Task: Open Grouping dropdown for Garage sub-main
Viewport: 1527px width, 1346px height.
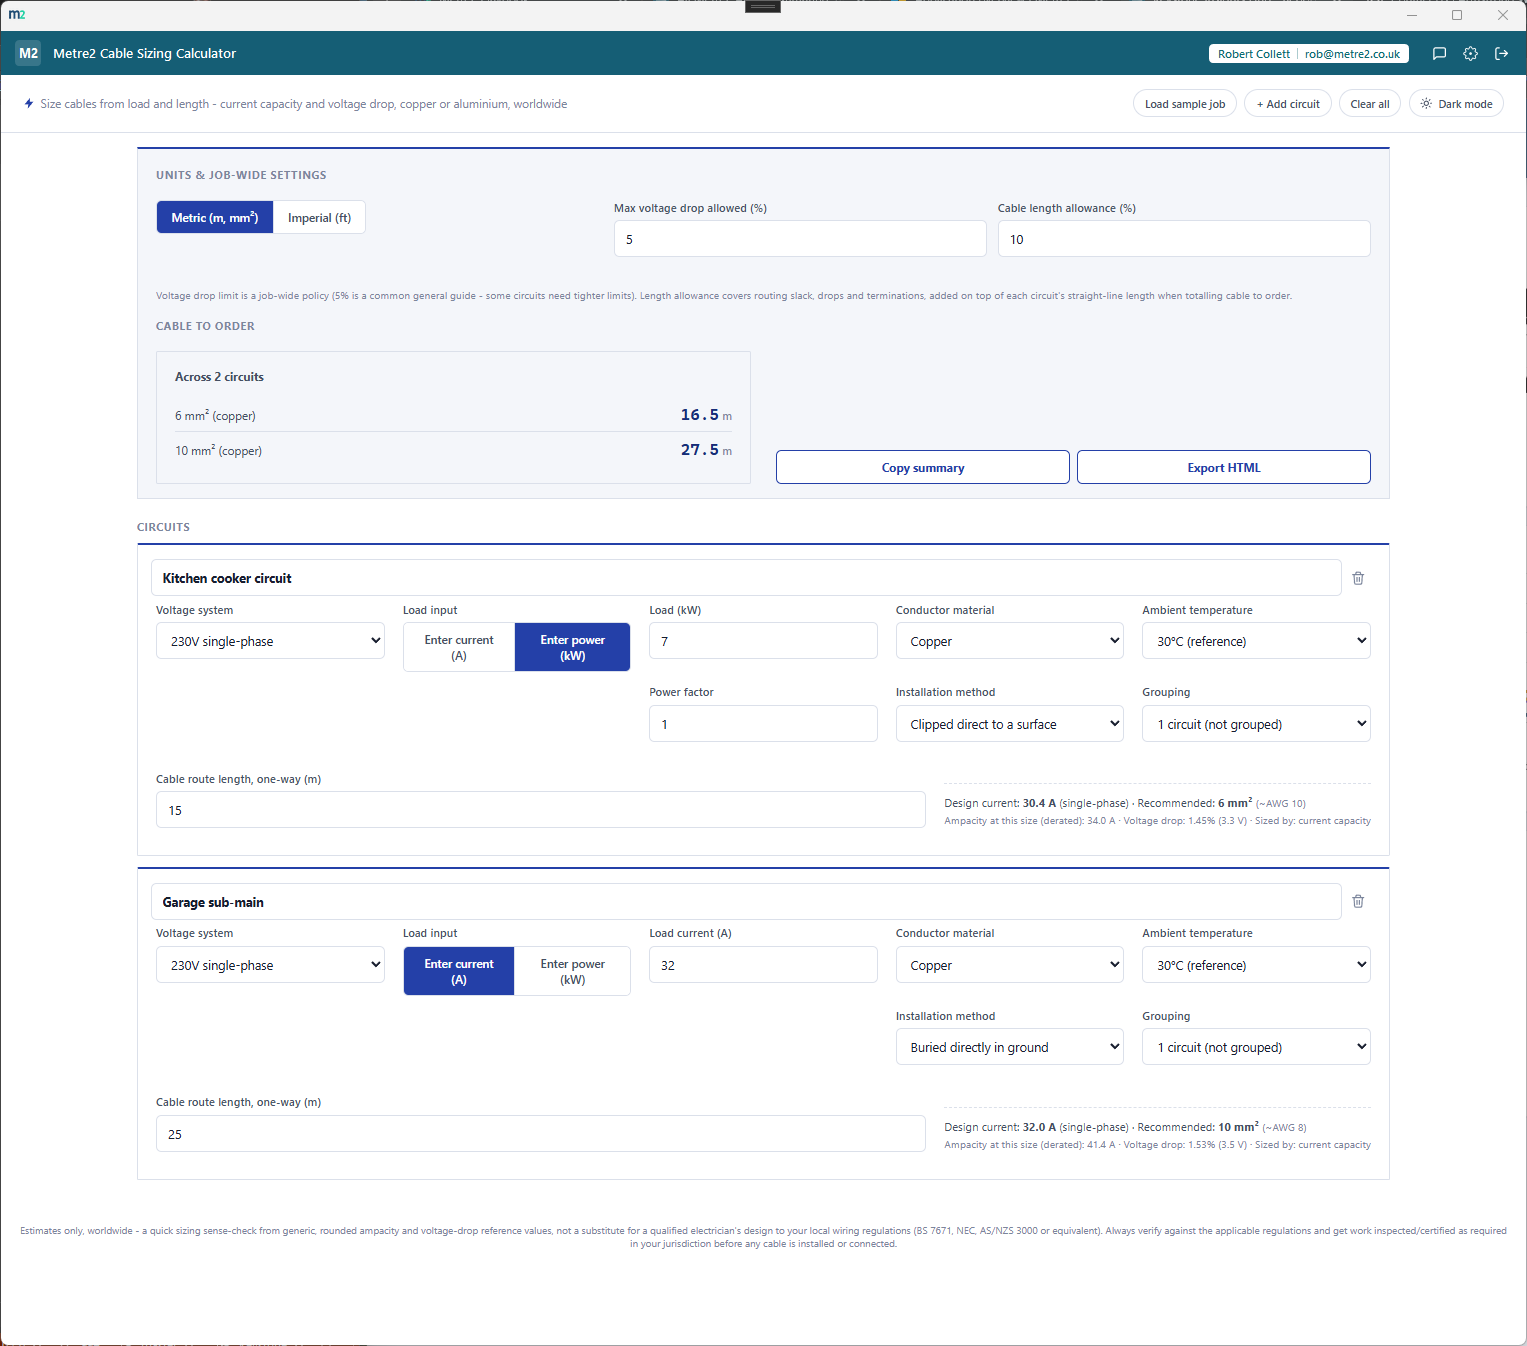Action: 1256,1047
